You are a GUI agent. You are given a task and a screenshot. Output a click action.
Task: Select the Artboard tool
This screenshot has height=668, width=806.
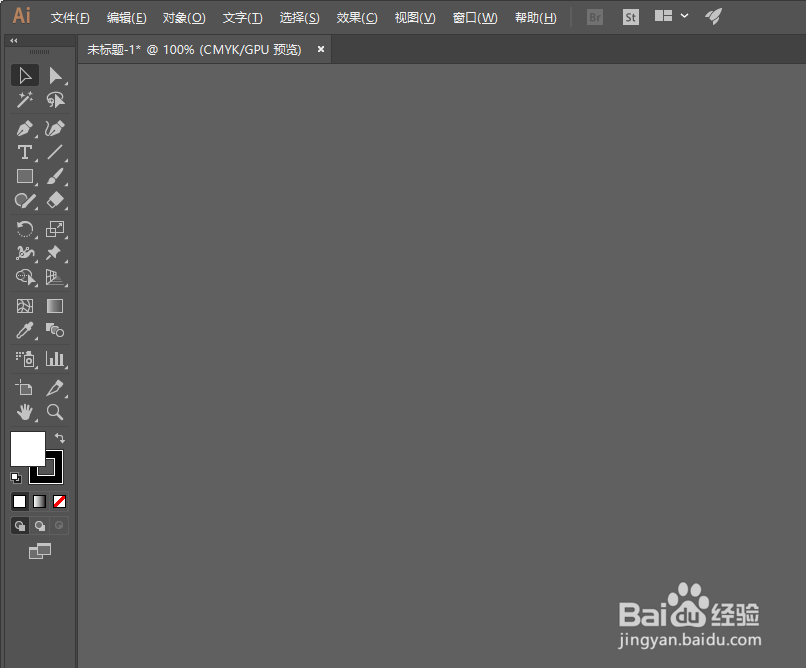point(25,388)
